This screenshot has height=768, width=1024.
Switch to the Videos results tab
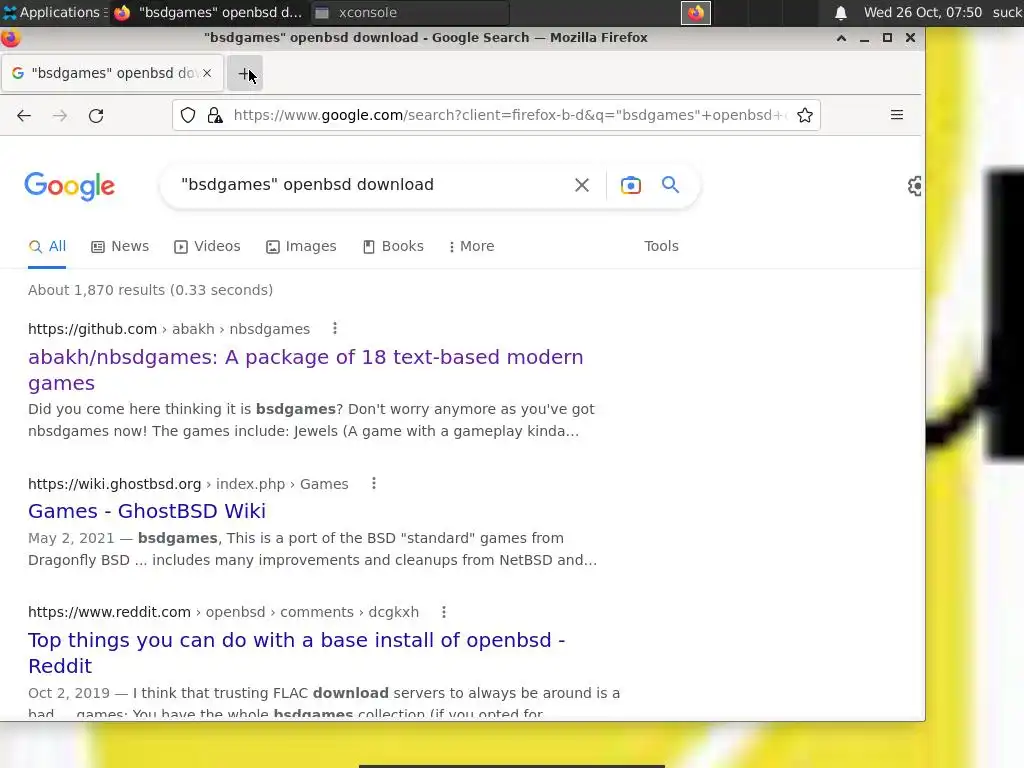click(x=207, y=246)
